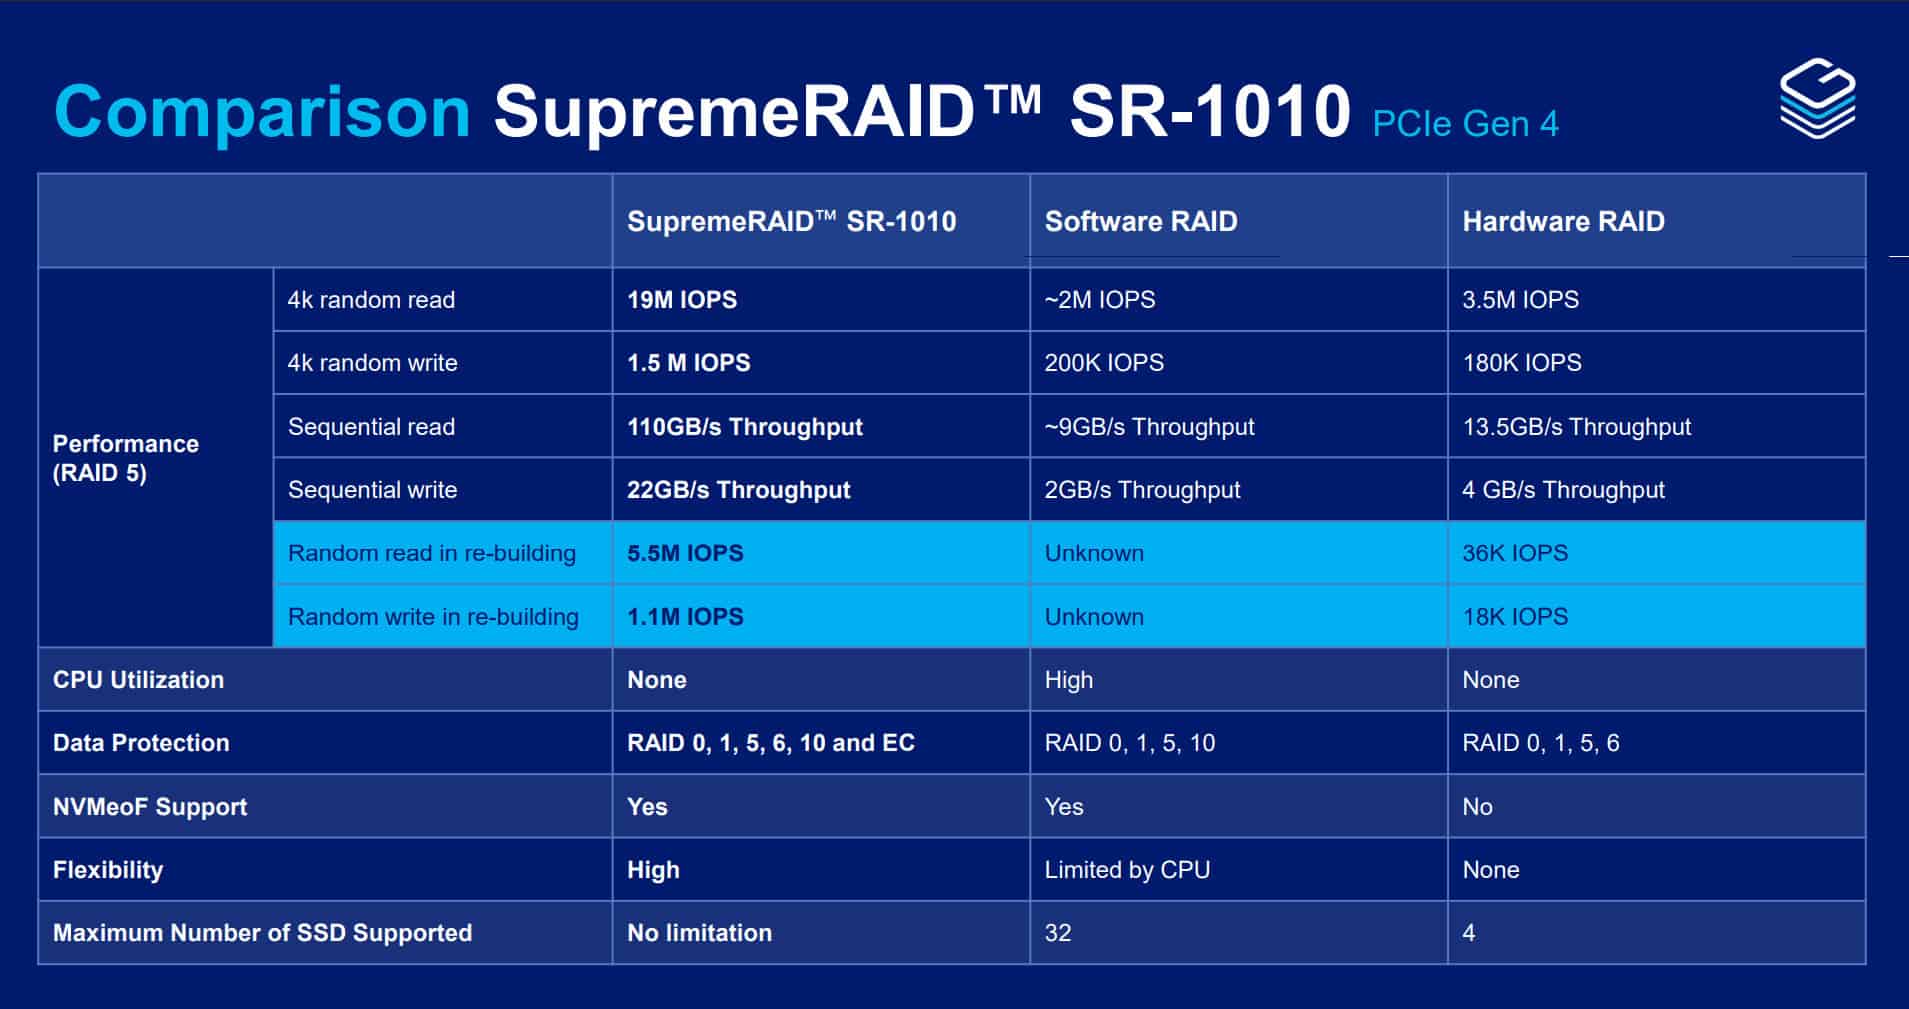Viewport: 1909px width, 1009px height.
Task: Select the '32' maximum SSD cell
Action: click(x=1239, y=933)
